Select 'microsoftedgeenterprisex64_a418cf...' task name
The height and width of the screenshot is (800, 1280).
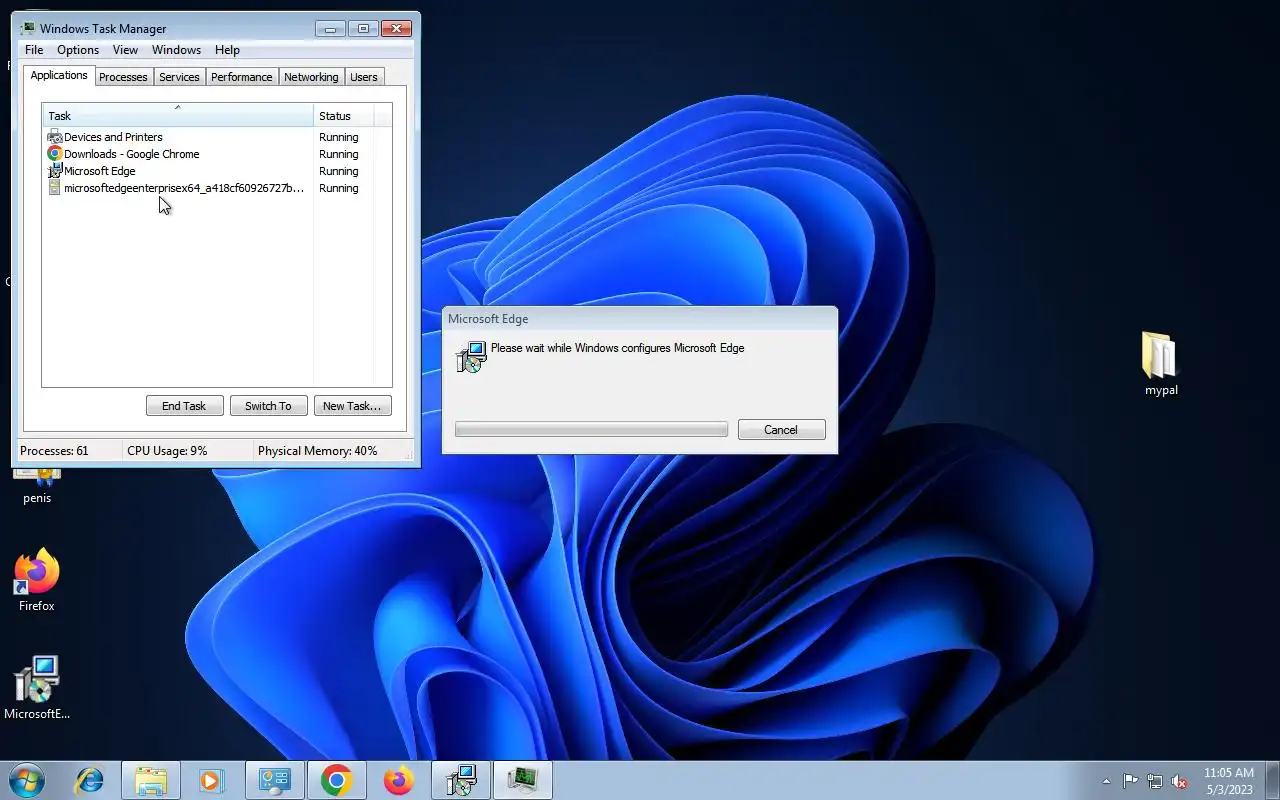pyautogui.click(x=184, y=188)
